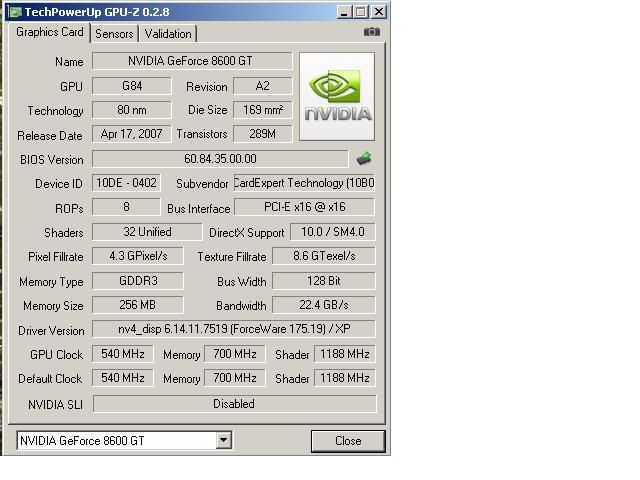Click the GPU field showing G84
Viewport: 640px width, 480px height.
tap(132, 86)
